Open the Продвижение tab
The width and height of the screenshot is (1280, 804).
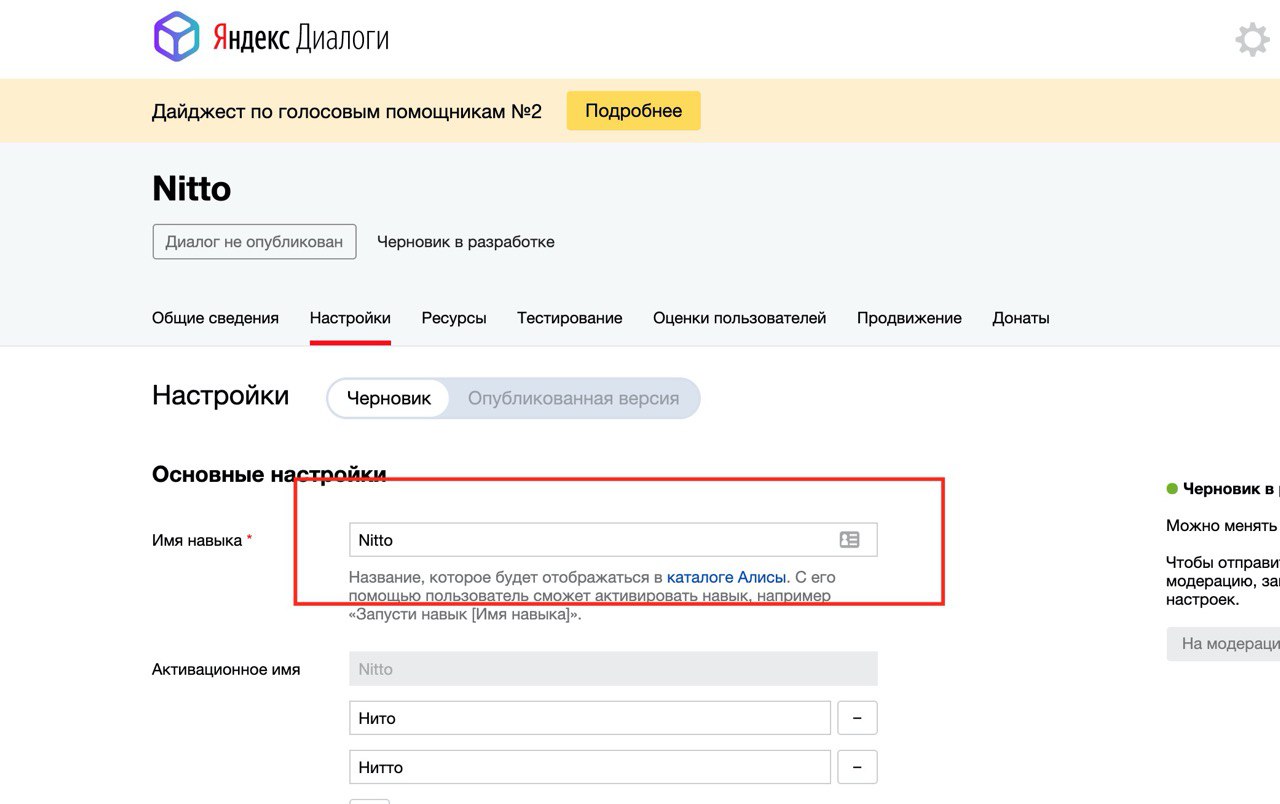[909, 318]
